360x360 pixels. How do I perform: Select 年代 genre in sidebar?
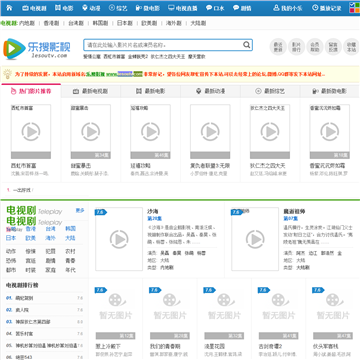[x=70, y=270]
